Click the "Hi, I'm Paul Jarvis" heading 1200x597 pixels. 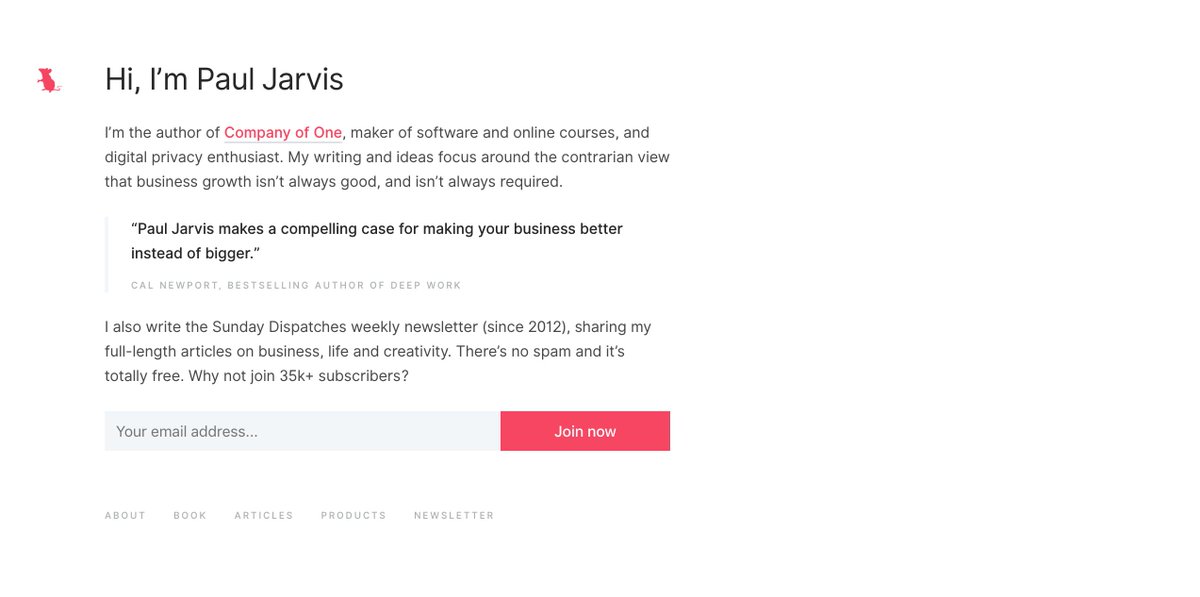(224, 80)
